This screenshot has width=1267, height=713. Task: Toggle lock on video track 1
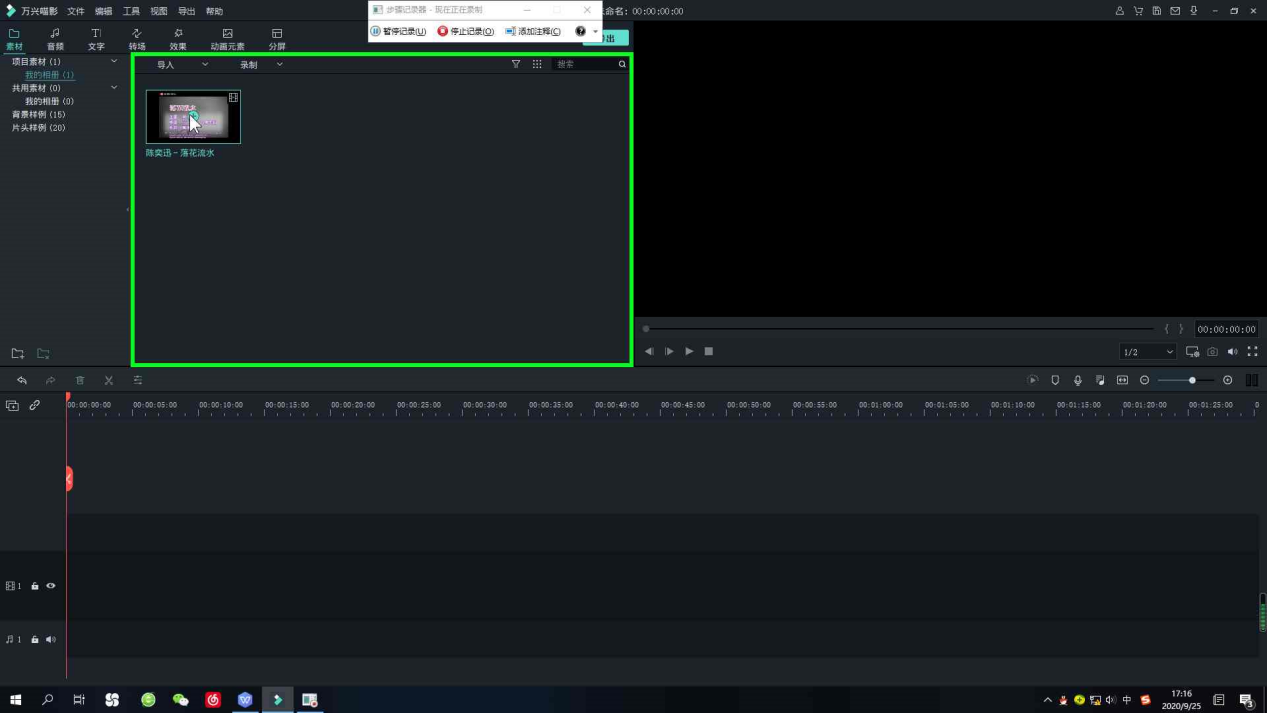(x=35, y=586)
